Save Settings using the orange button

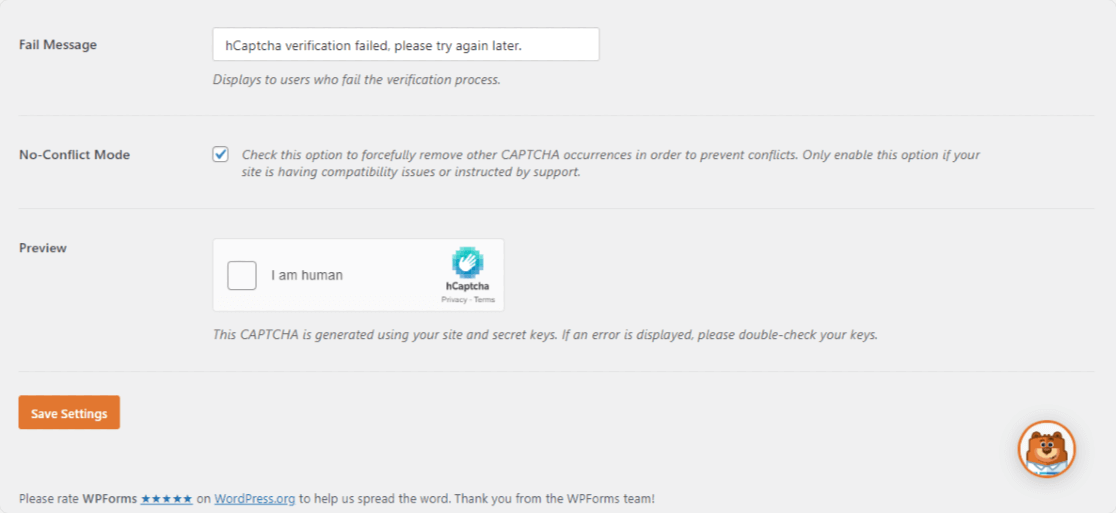point(69,413)
